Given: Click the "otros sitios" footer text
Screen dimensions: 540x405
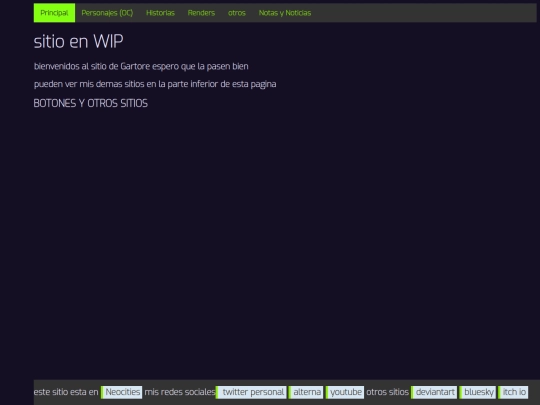Looking at the screenshot, I should (387, 392).
